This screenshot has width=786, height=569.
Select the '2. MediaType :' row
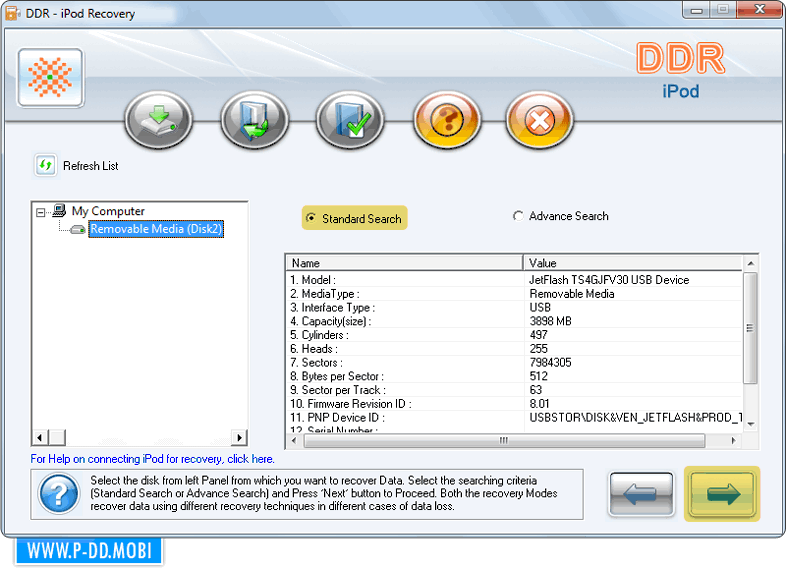click(514, 294)
